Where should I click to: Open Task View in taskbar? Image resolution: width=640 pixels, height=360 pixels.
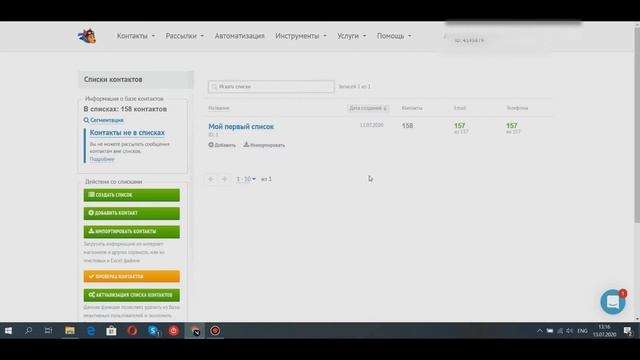pos(49,331)
